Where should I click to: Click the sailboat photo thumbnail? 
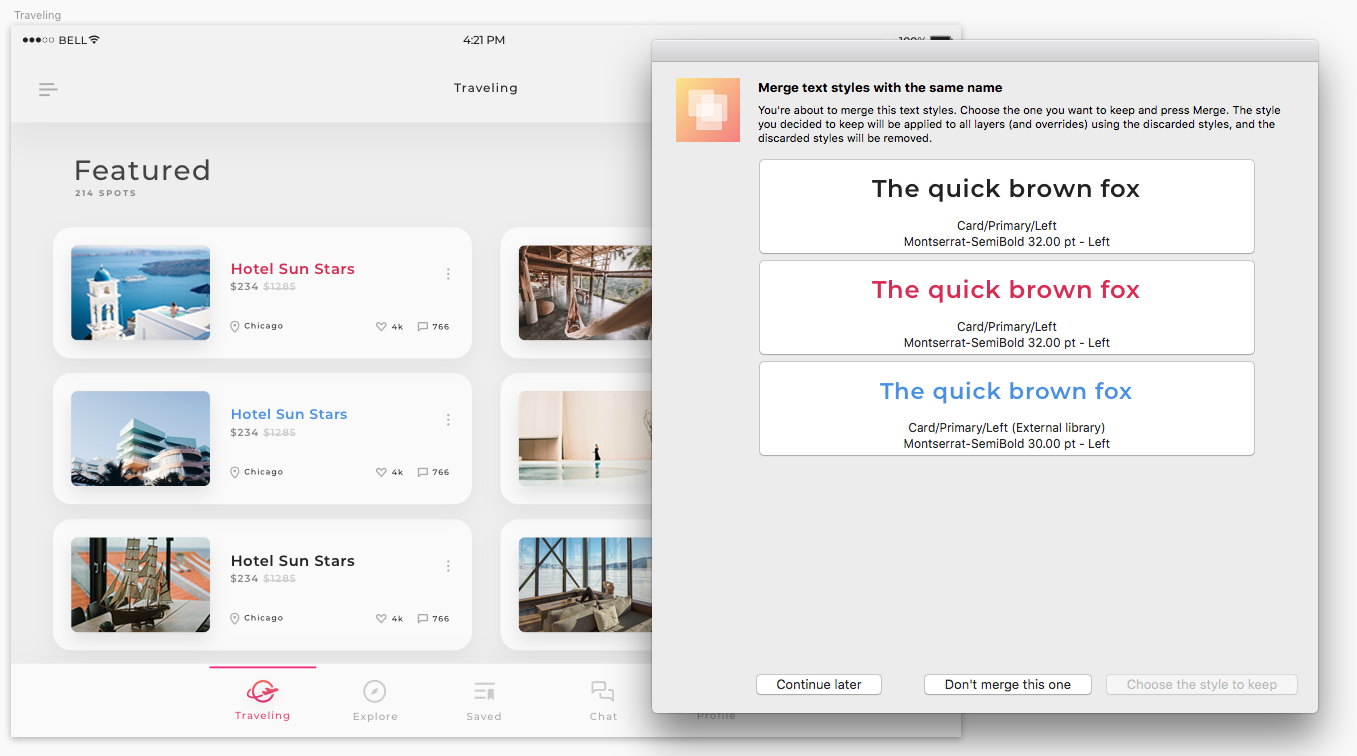click(140, 585)
